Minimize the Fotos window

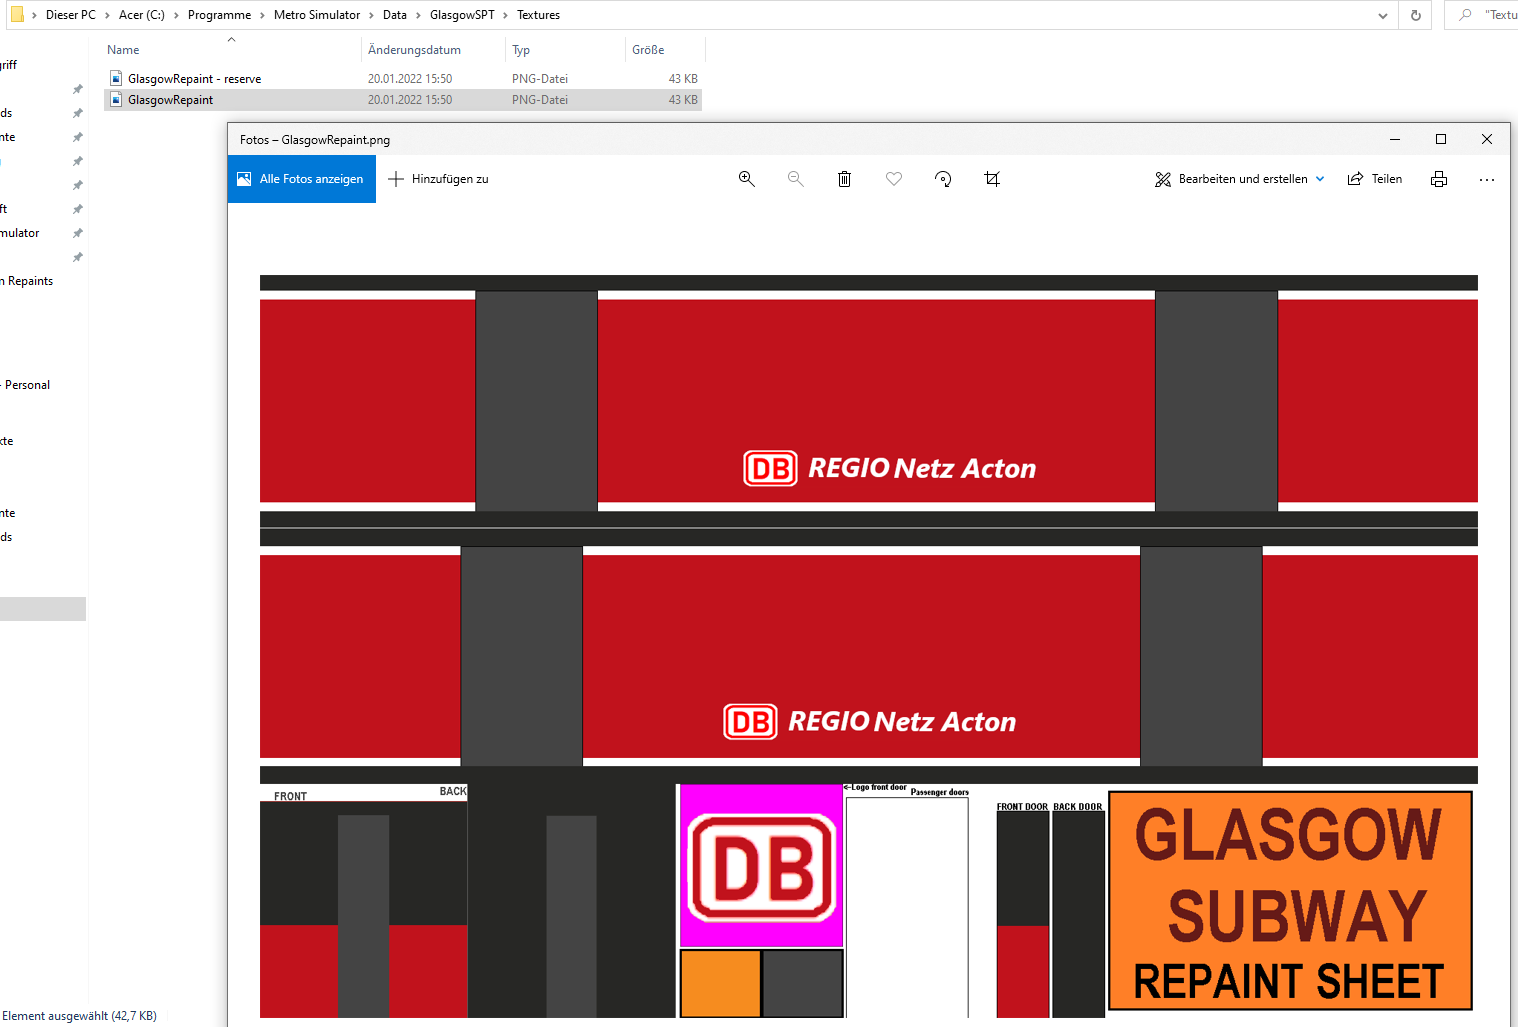click(1395, 139)
